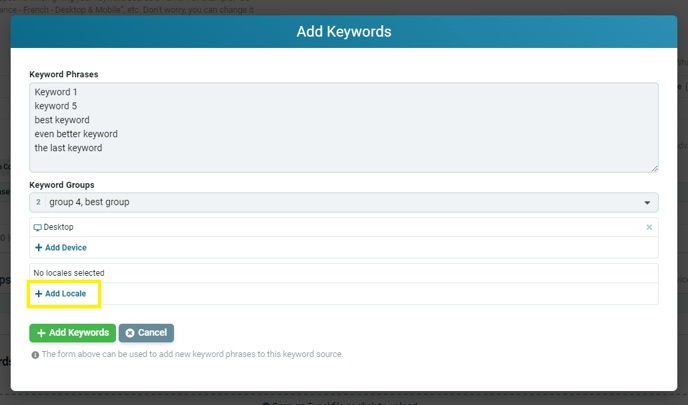Screen dimensions: 688x405
Task: Click the 'Keyword Phrases' label
Action: 64,74
